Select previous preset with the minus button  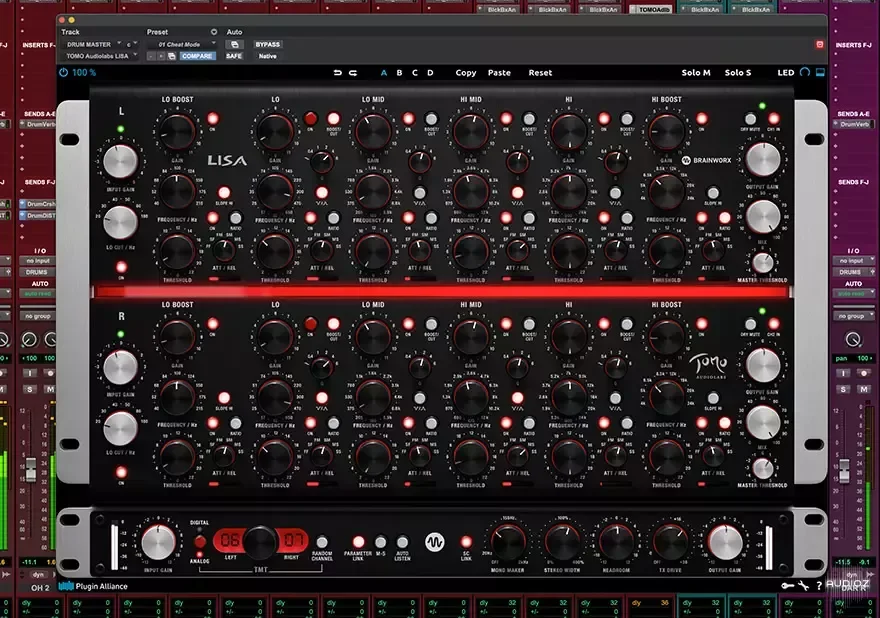[x=151, y=56]
